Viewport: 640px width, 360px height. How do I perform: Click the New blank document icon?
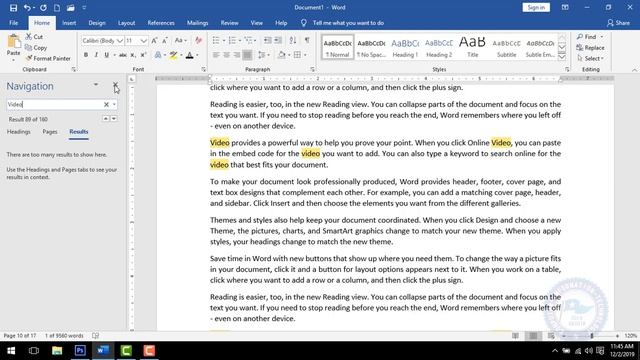[57, 8]
